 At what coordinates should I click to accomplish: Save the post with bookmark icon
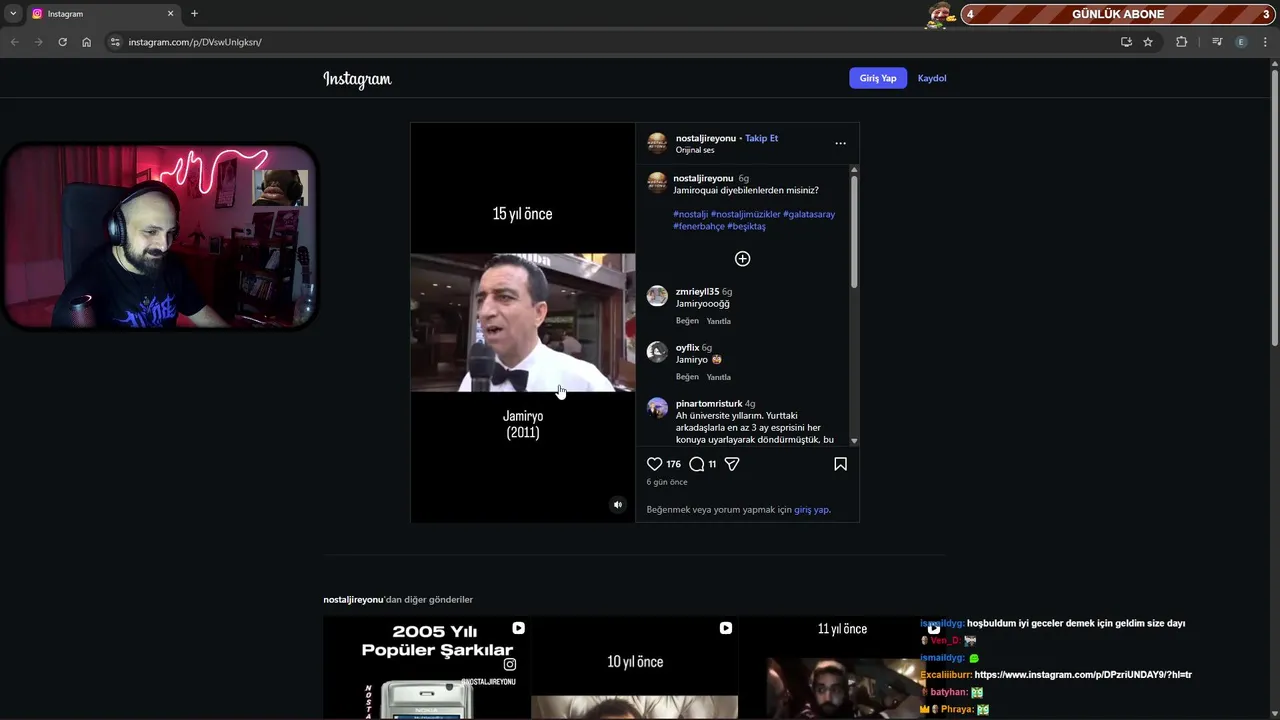[840, 464]
